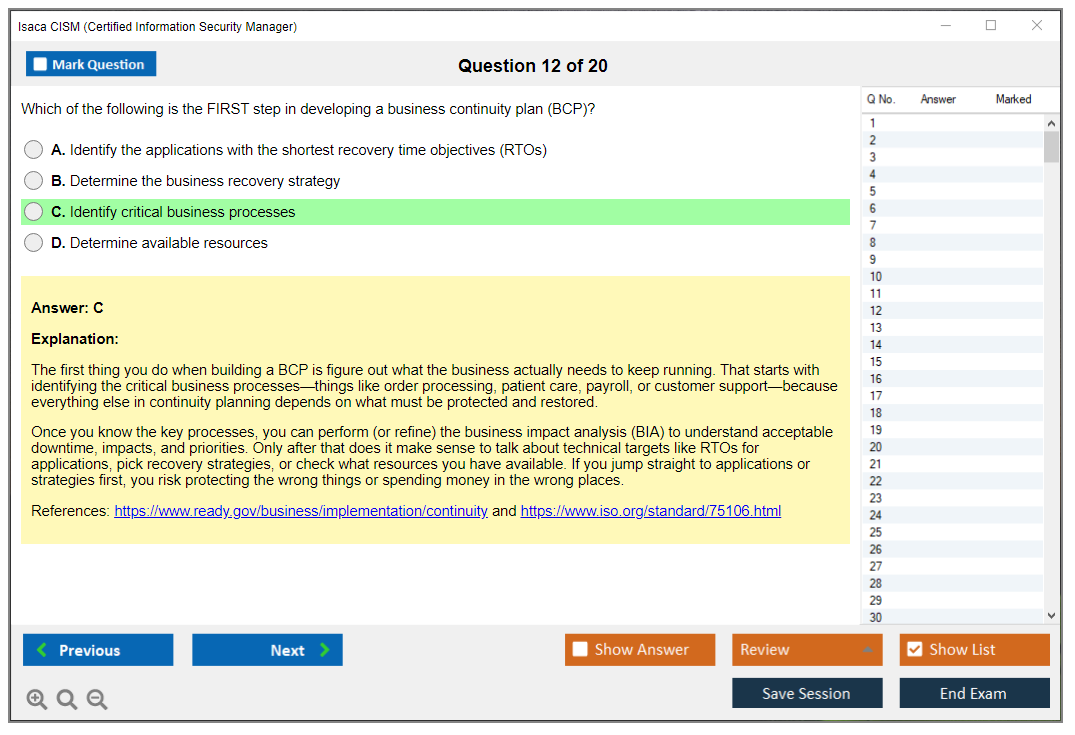The image size is (1075, 735).
Task: Click the Save Session button
Action: [x=807, y=693]
